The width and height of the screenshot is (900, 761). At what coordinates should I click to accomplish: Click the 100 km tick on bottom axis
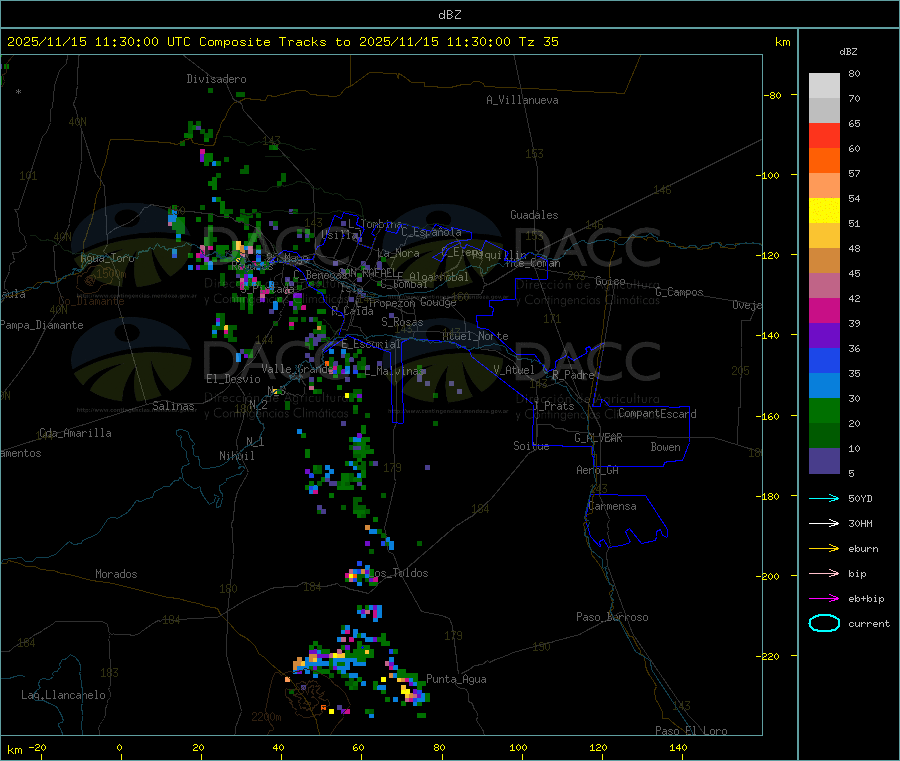(x=518, y=747)
